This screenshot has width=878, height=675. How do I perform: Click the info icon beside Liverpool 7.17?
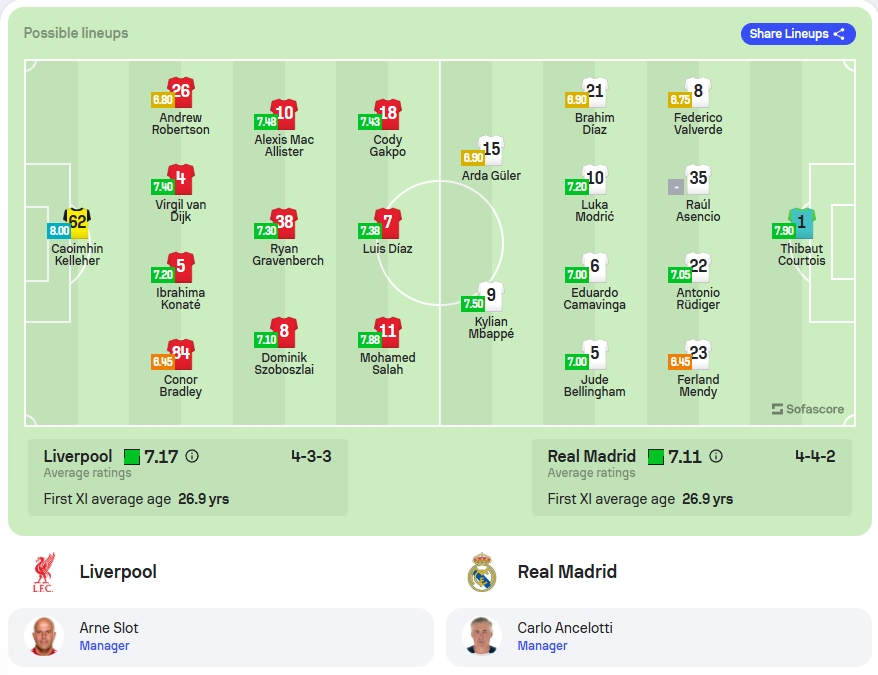(192, 457)
